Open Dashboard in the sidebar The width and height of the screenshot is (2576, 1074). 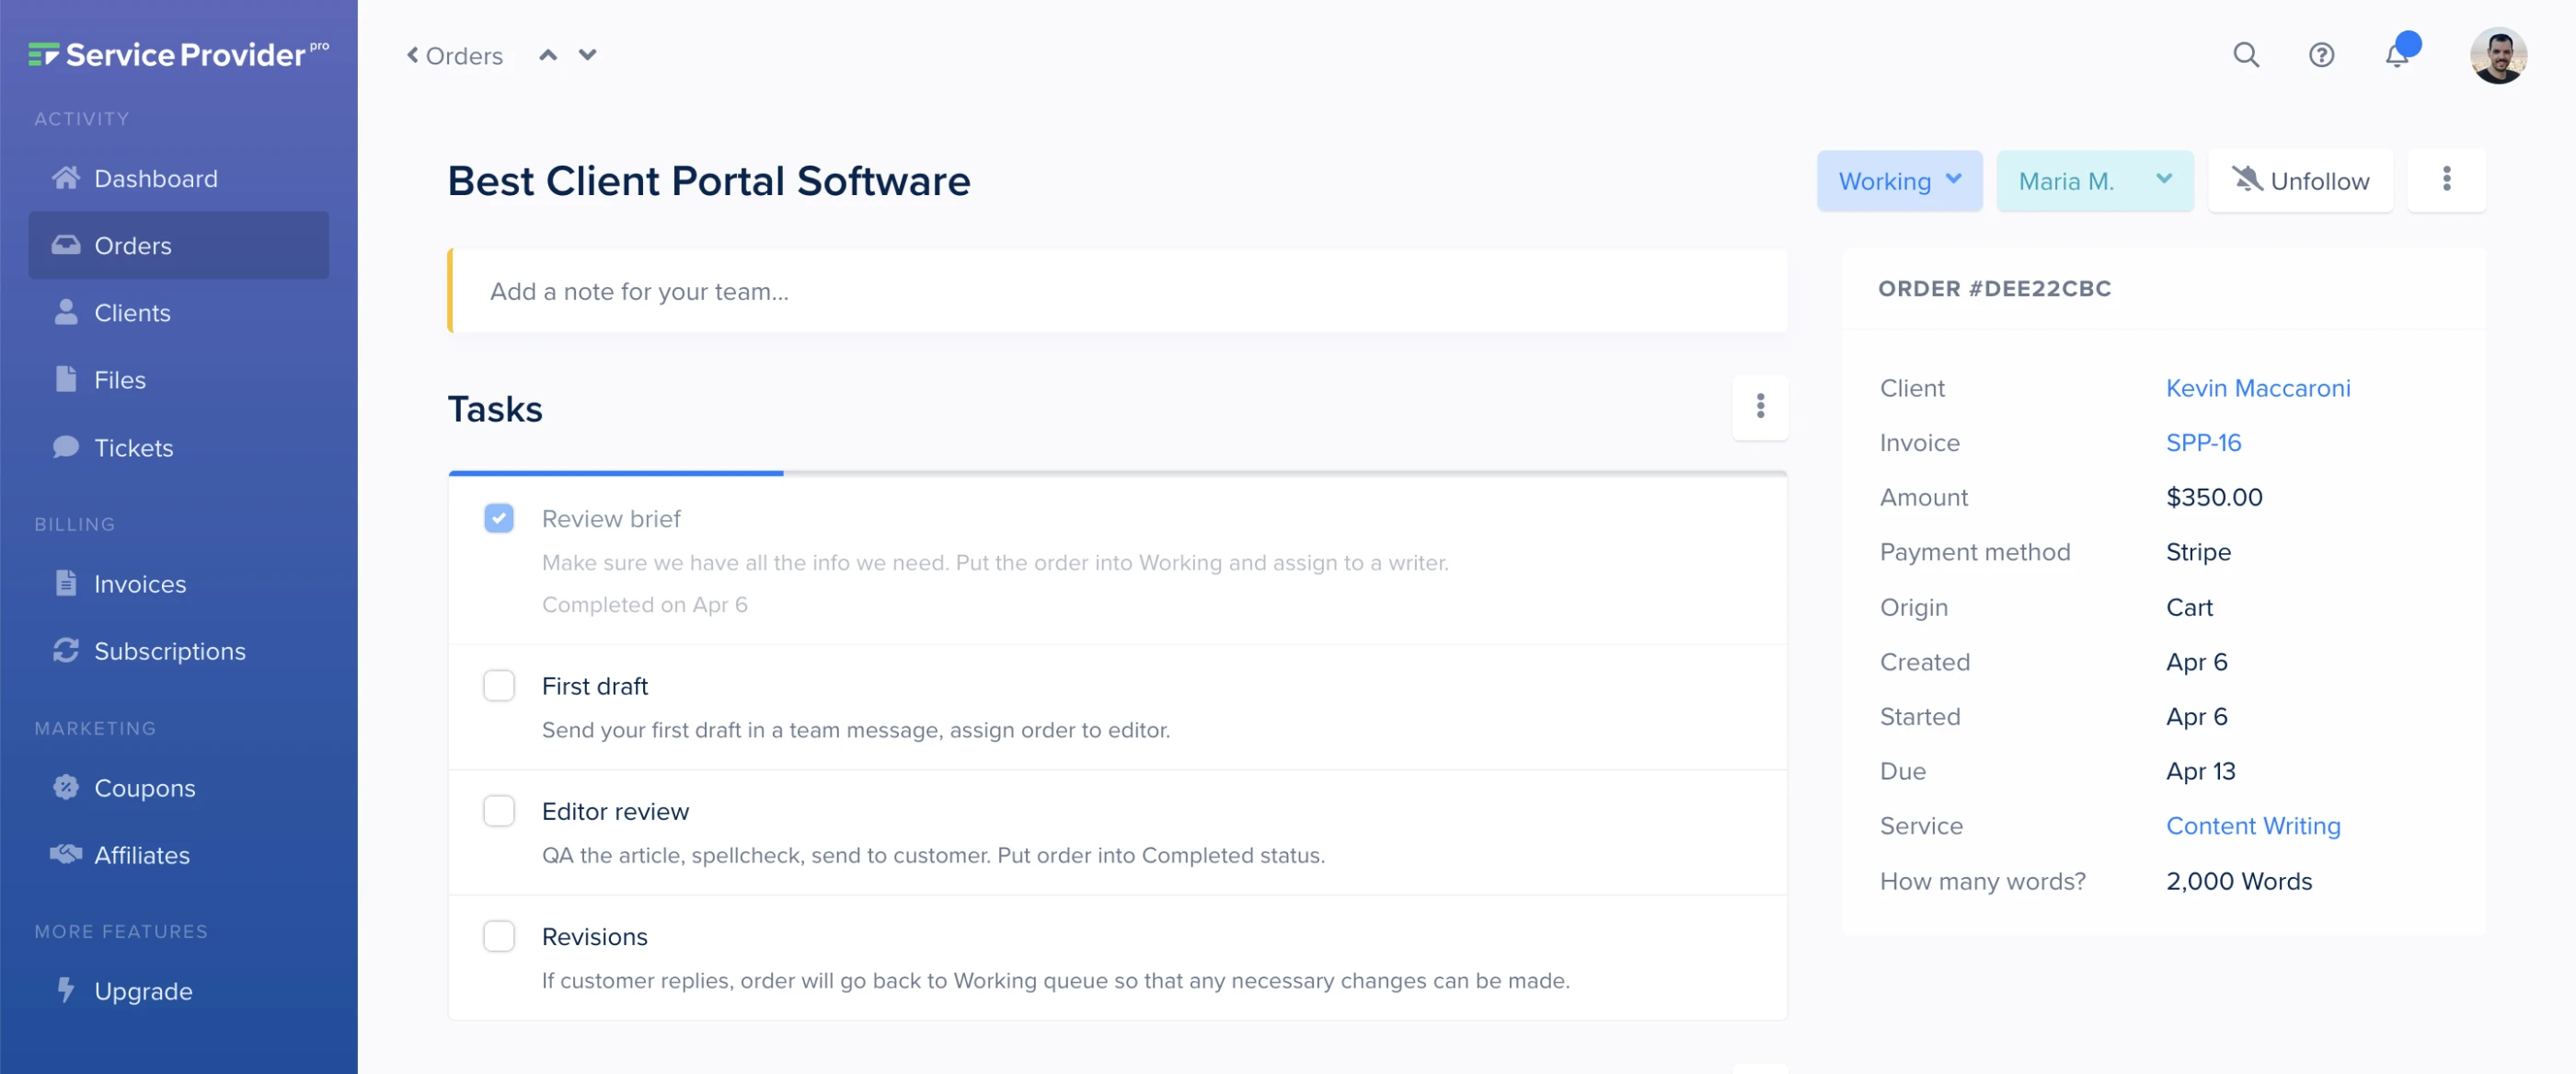tap(178, 179)
